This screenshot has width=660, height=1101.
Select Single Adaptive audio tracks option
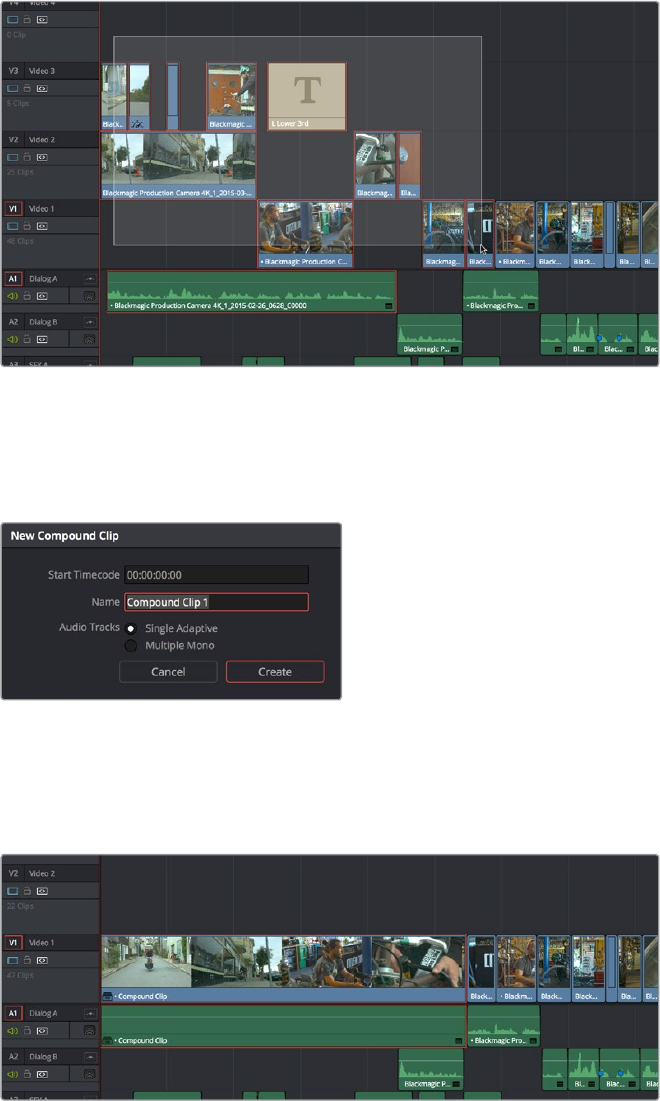[x=131, y=628]
